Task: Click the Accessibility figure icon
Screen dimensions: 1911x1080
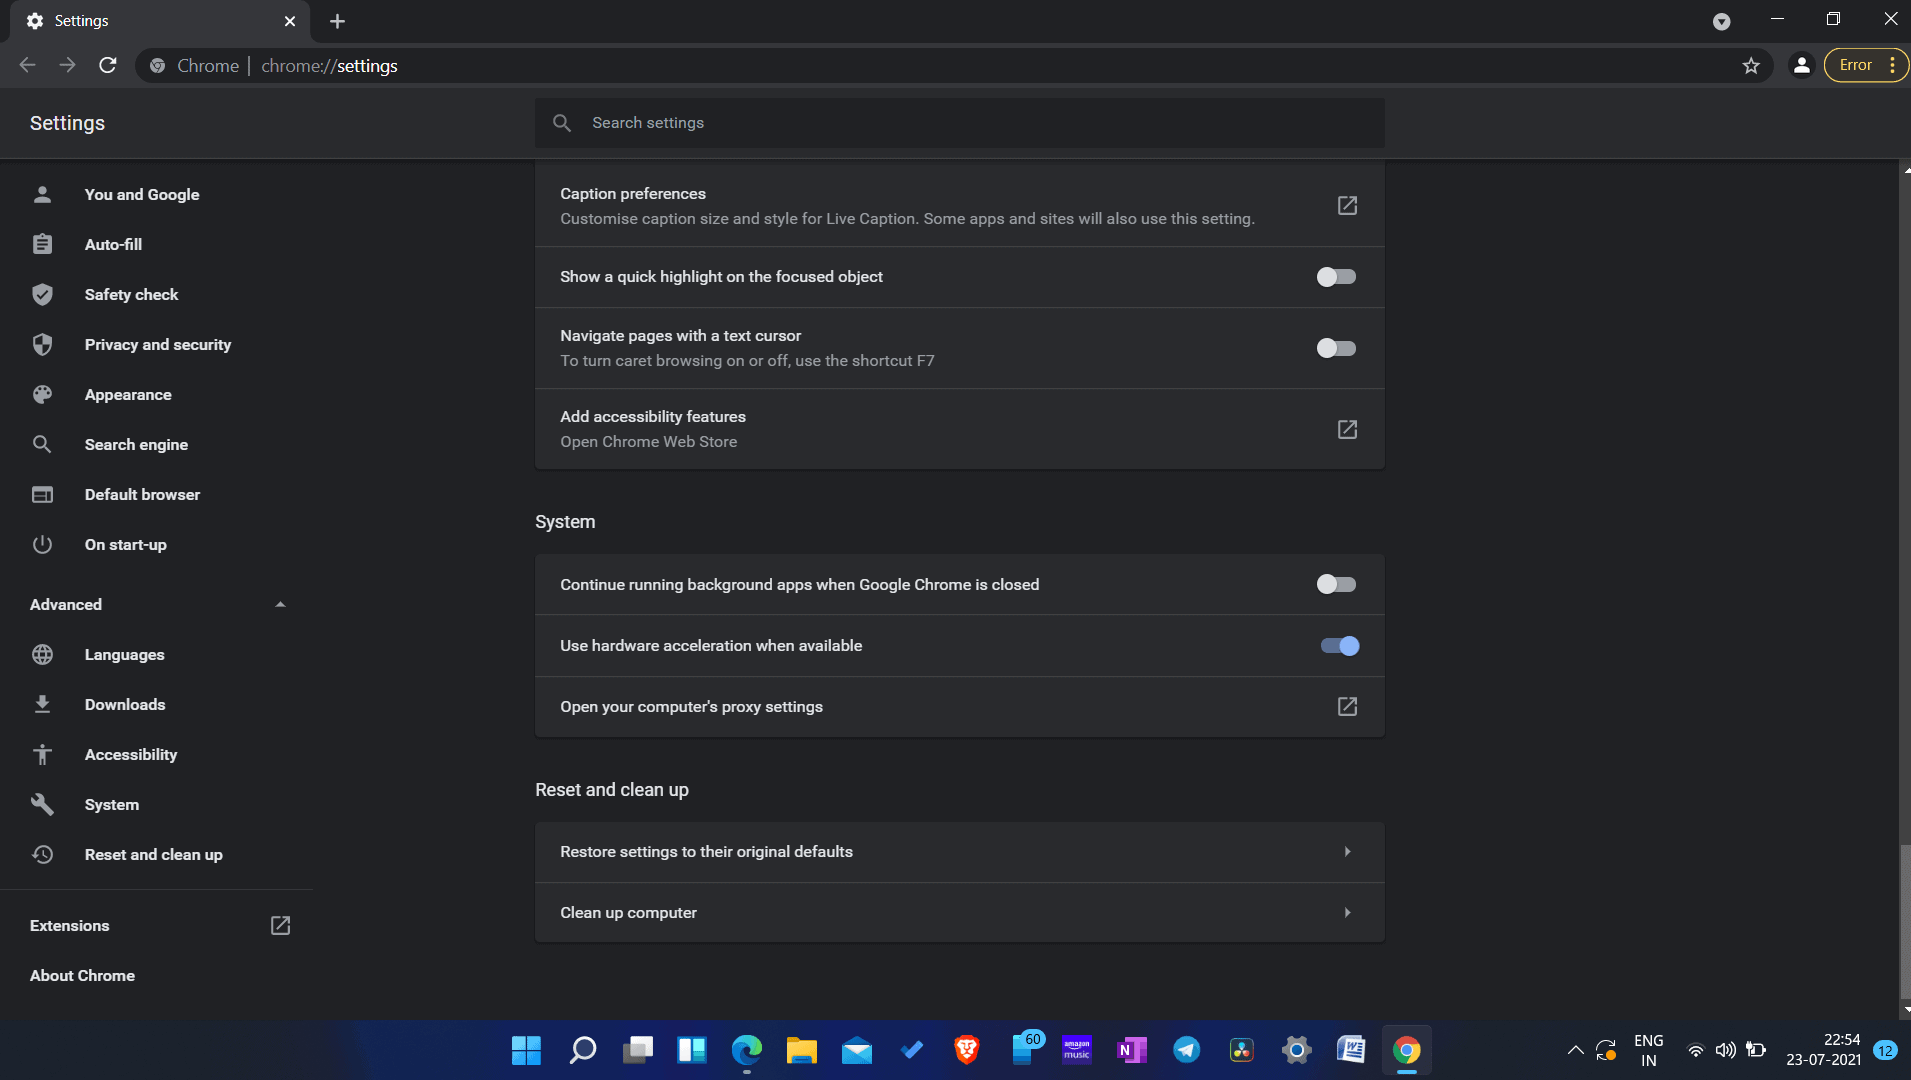Action: [42, 754]
